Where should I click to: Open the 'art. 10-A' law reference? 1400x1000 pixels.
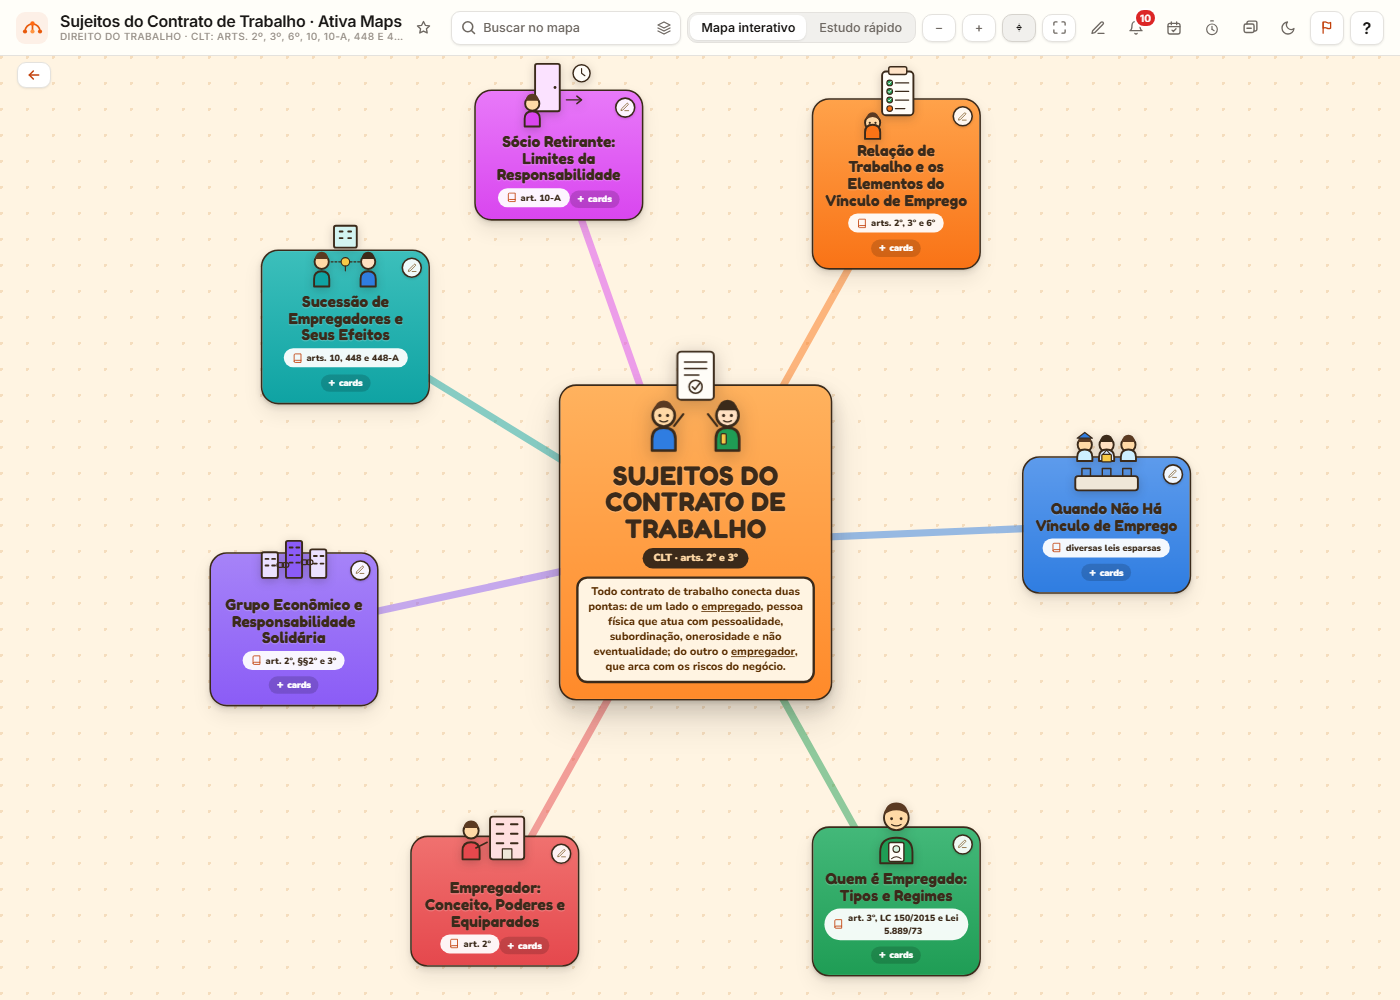[534, 198]
